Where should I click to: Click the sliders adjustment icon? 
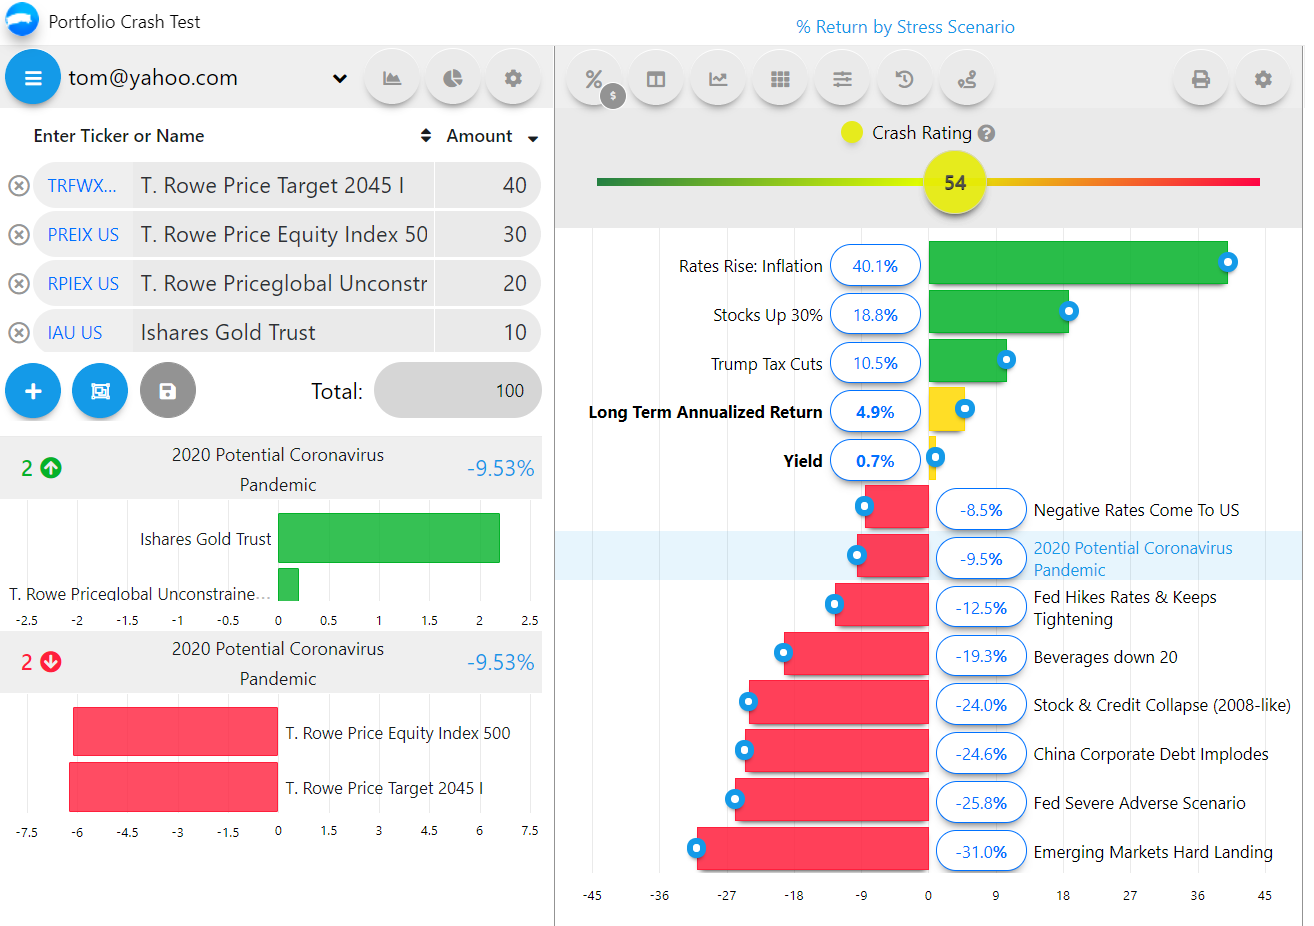[842, 79]
